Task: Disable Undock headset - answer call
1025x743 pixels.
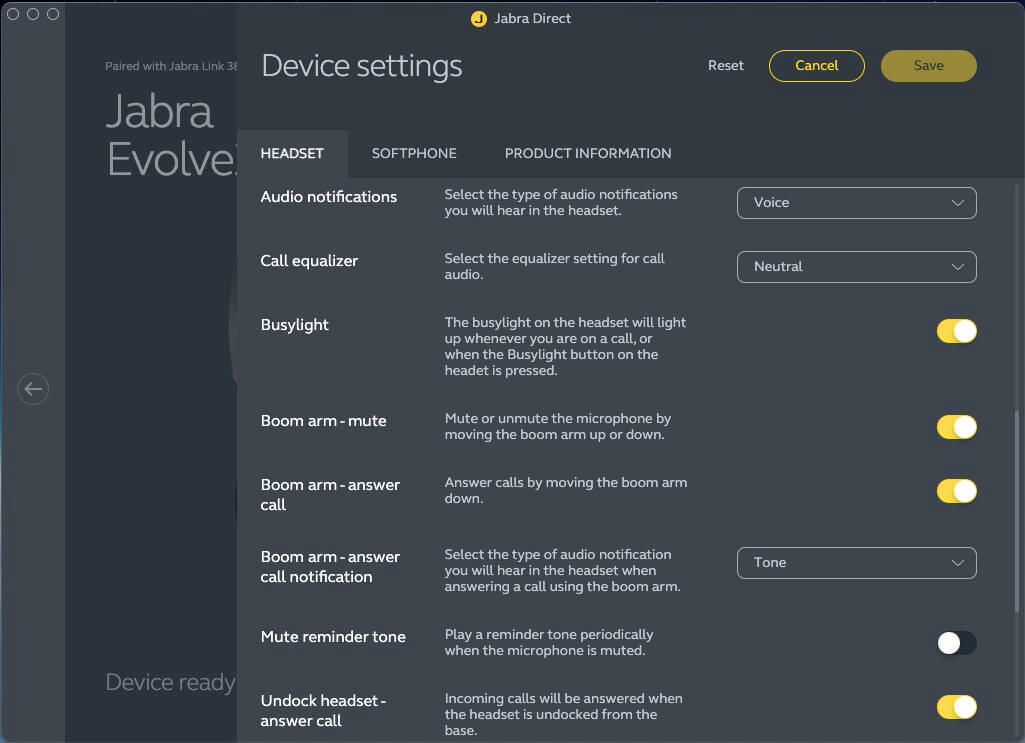Action: [x=956, y=707]
